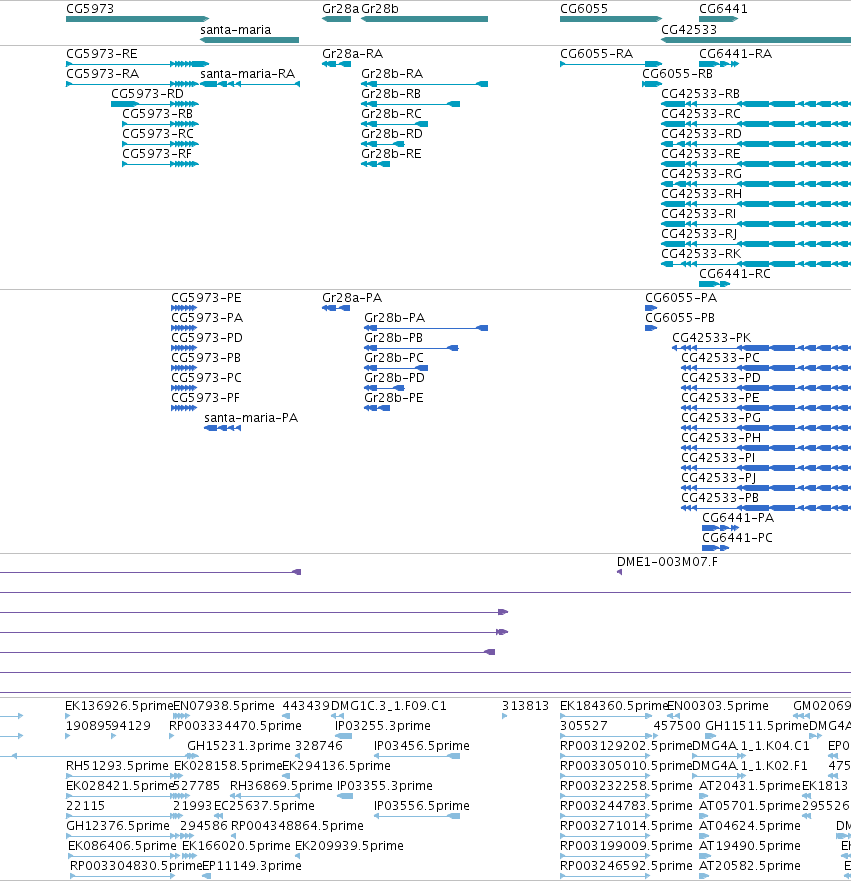Open transcript CG5973-RE
The height and width of the screenshot is (881, 851).
tap(102, 54)
